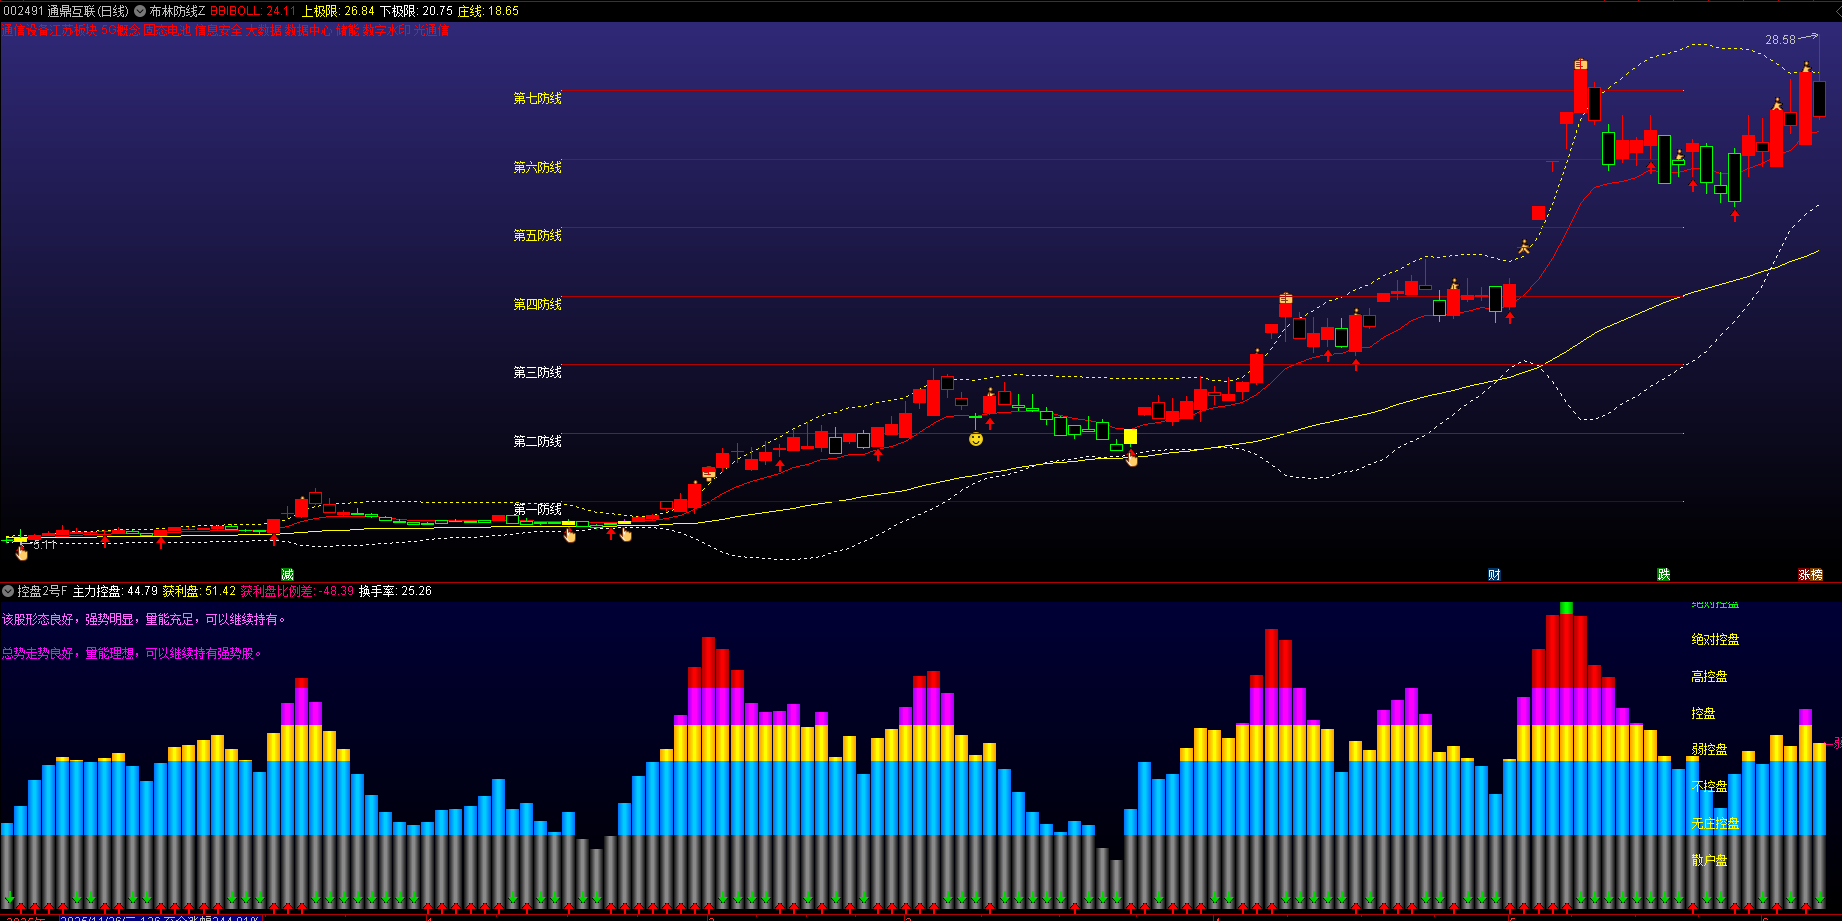Open the 控盘2号F indicator dropdown arrow
This screenshot has width=1842, height=921.
[8, 591]
